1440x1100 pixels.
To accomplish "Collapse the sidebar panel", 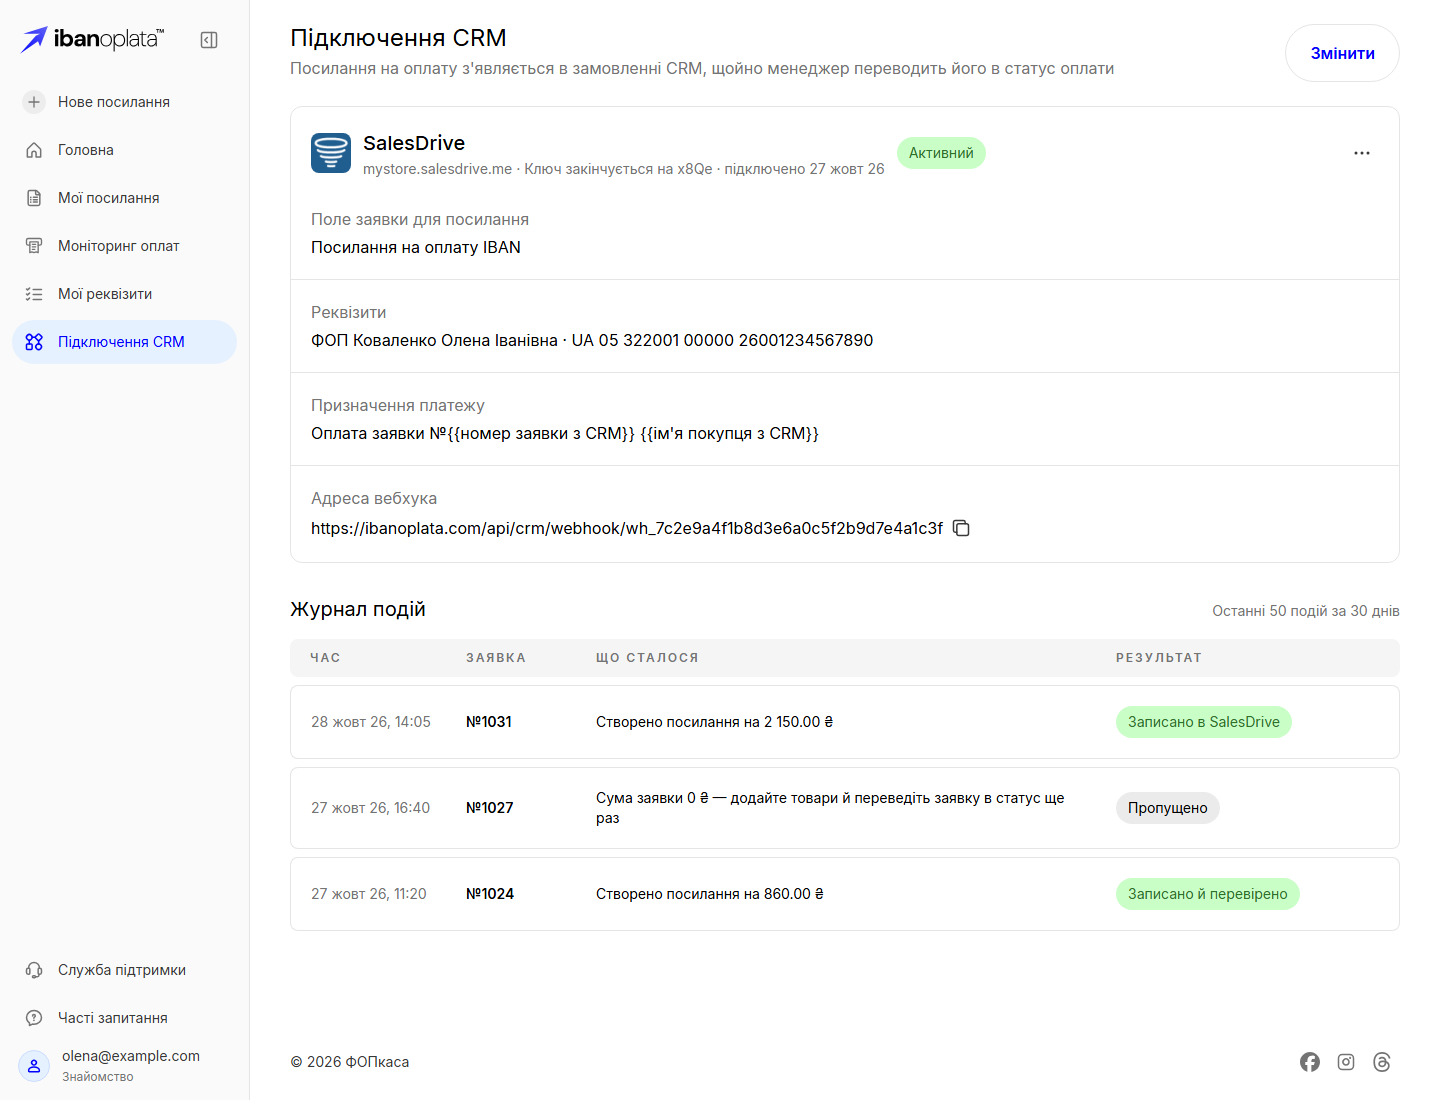I will click(x=209, y=40).
